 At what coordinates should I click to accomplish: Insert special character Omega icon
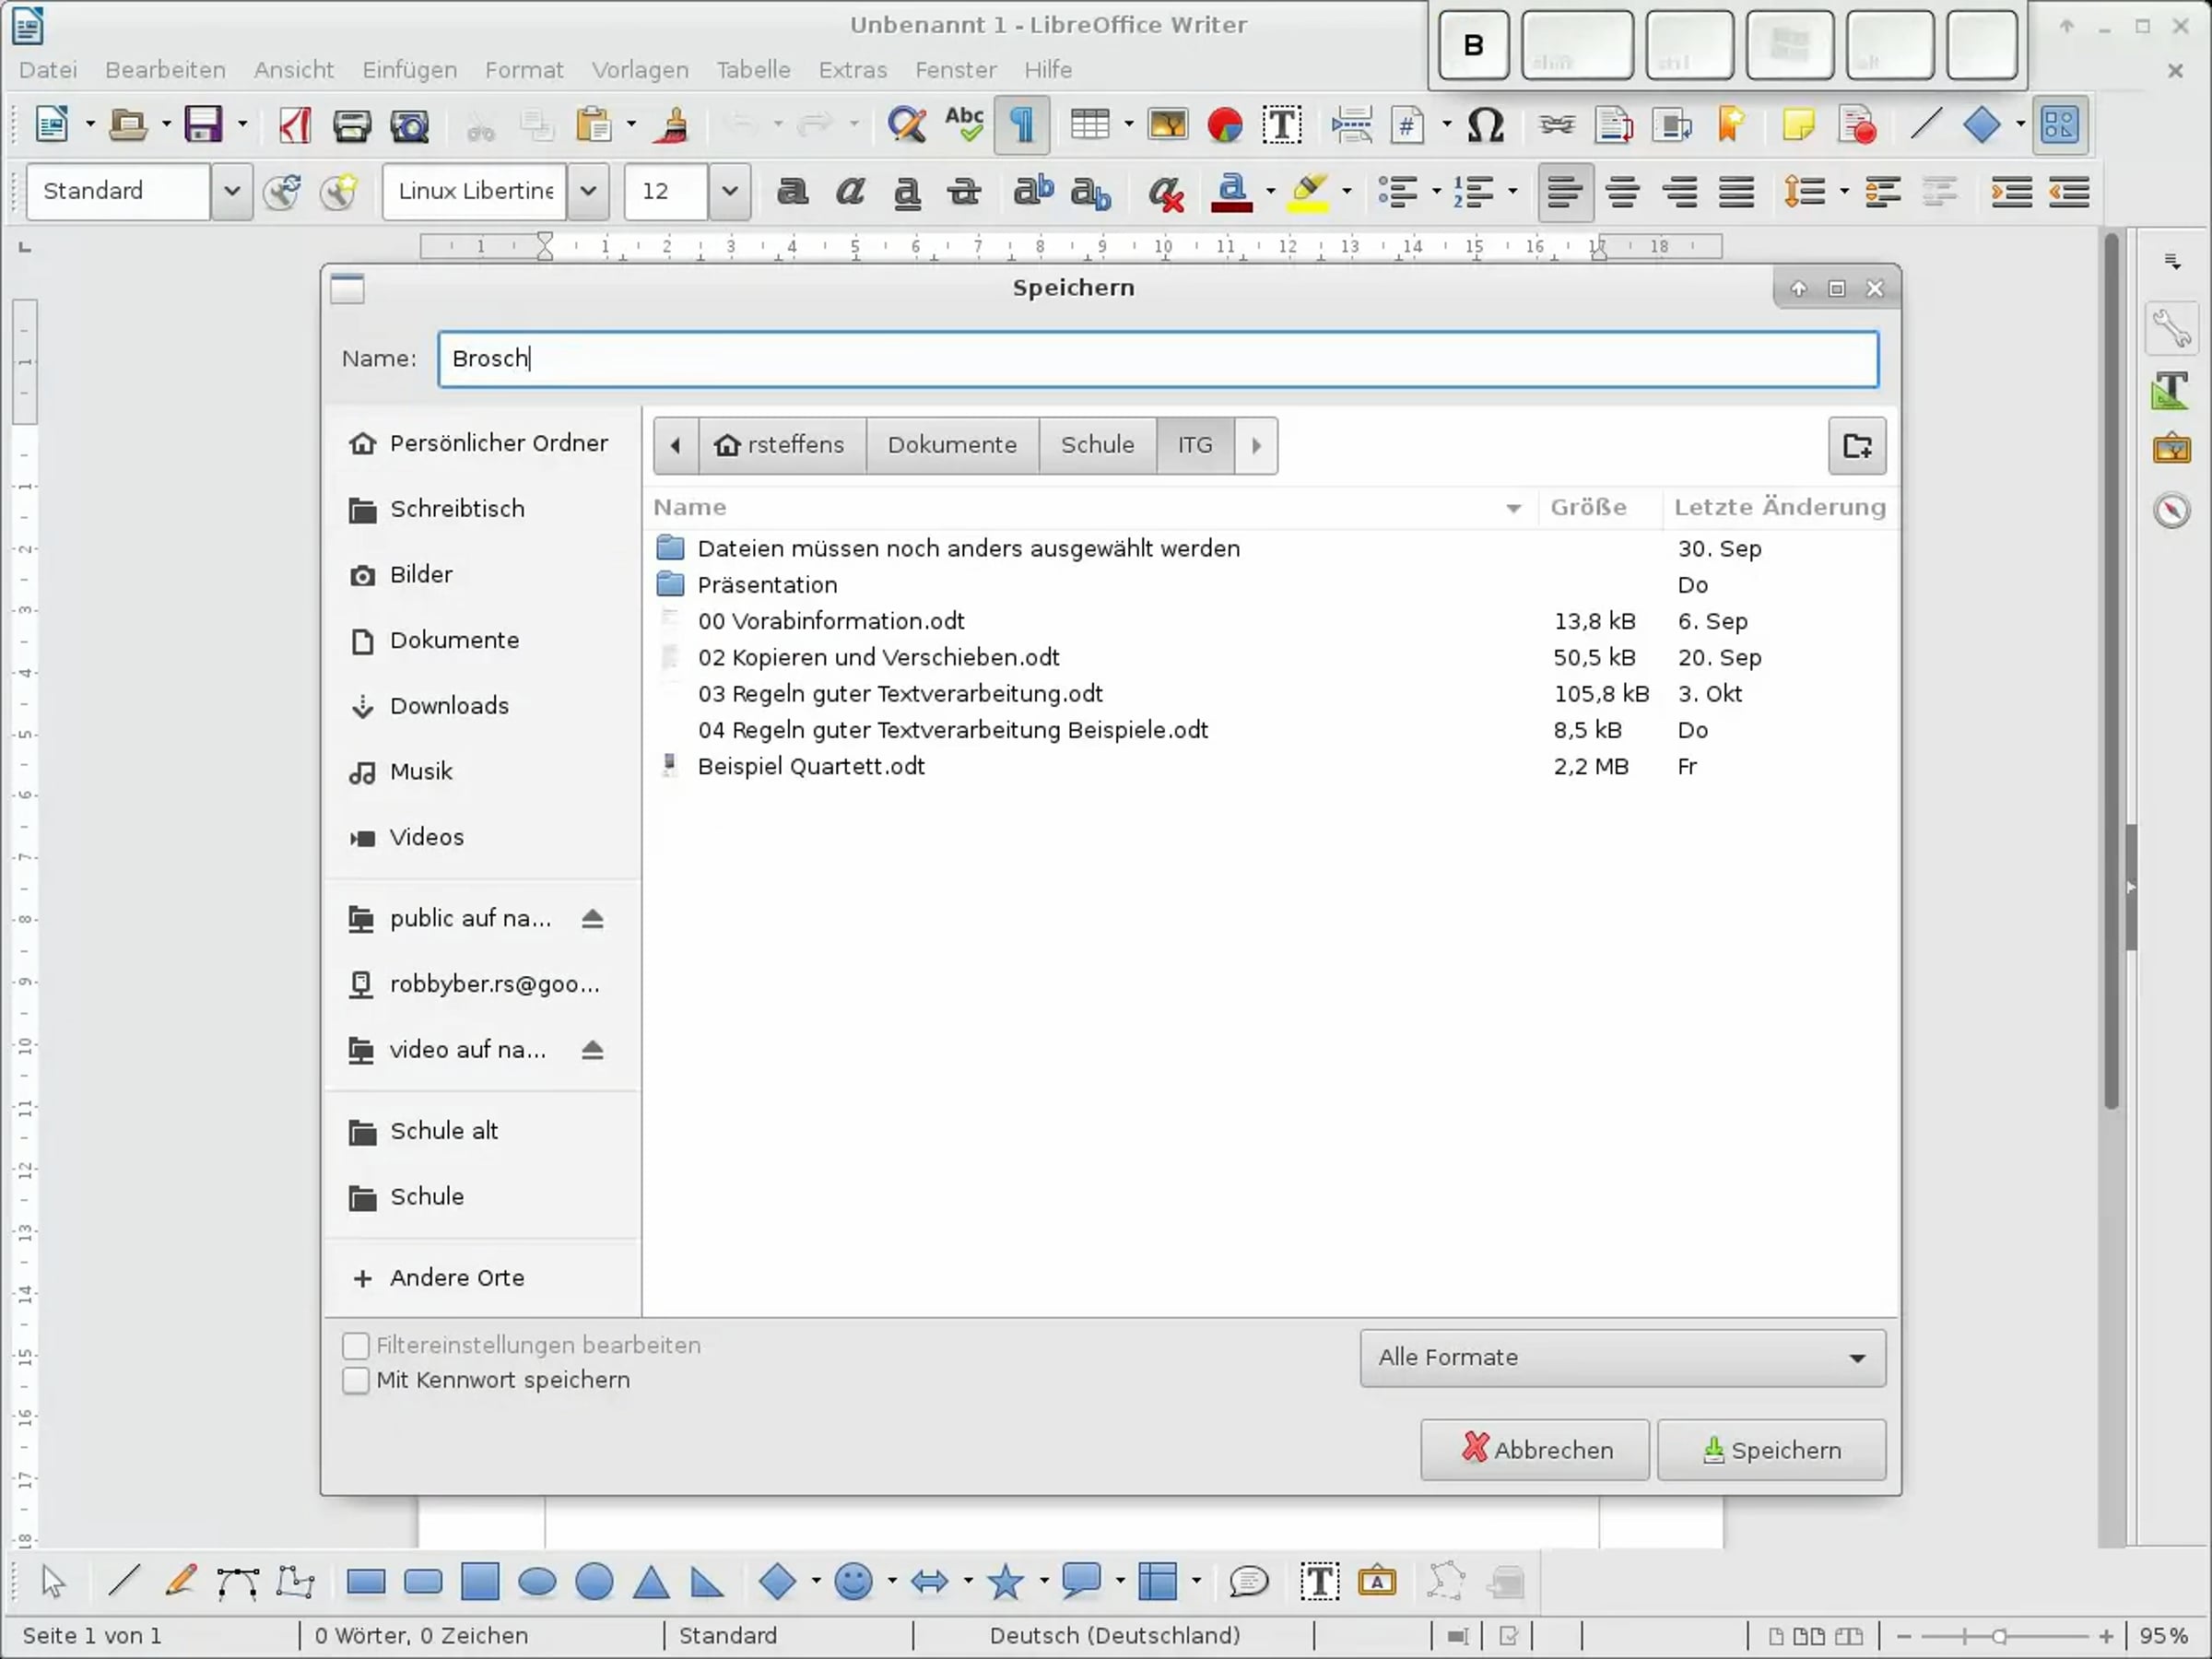click(x=1485, y=125)
